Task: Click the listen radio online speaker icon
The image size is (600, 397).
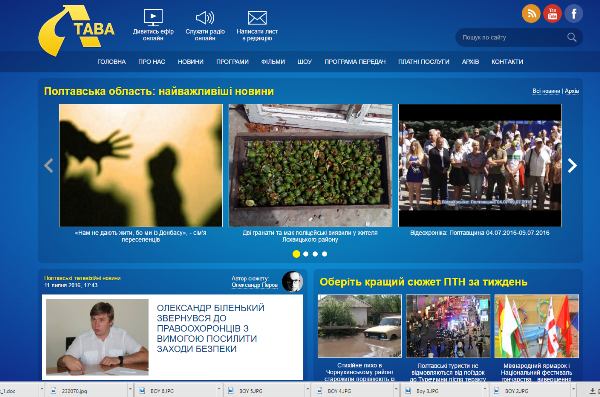Action: [x=205, y=18]
